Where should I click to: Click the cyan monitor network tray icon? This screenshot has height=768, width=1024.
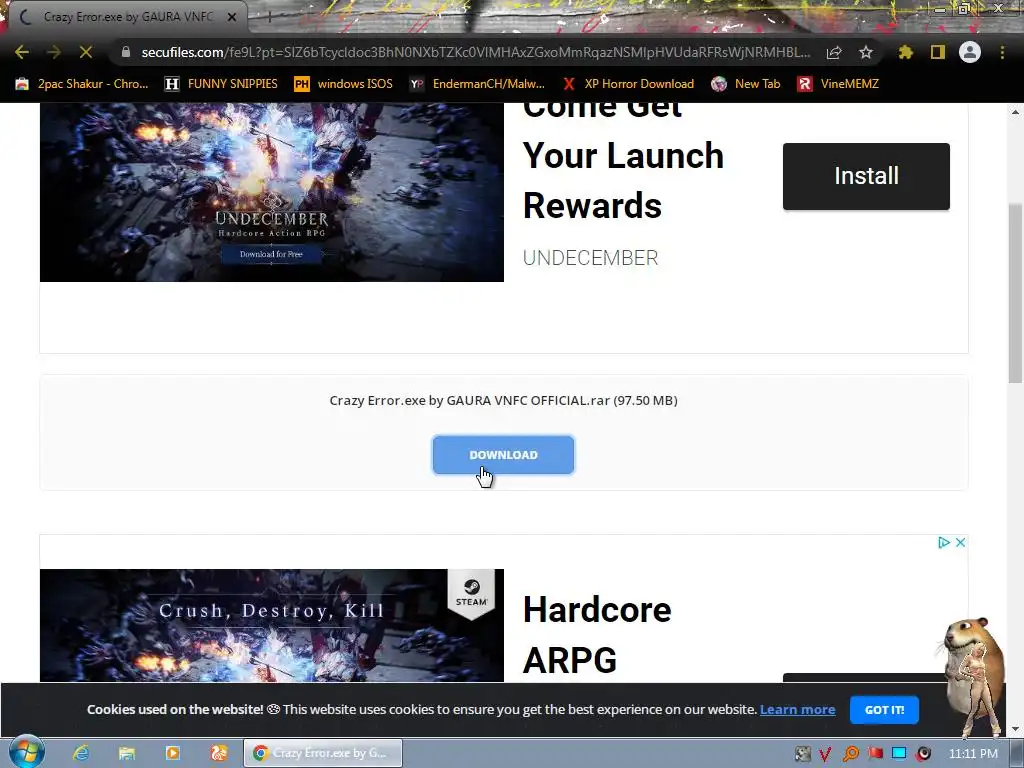click(x=899, y=754)
